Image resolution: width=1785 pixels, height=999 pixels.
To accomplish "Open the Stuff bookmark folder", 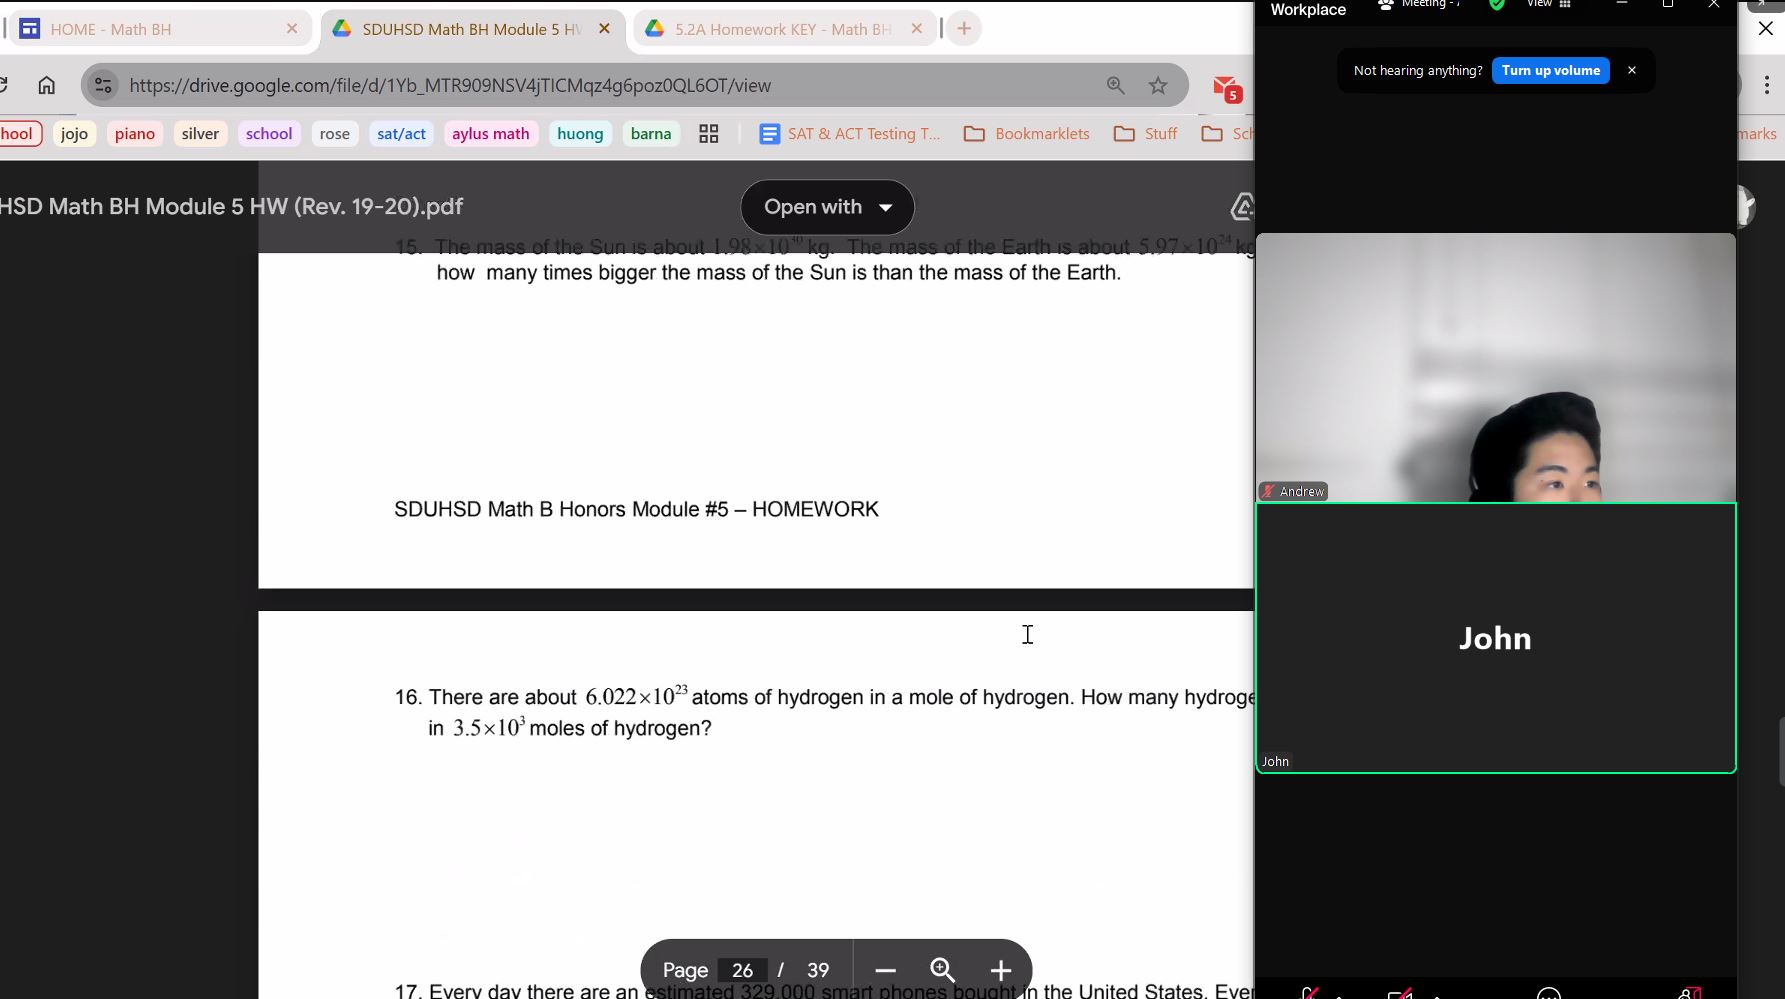I will click(x=1146, y=134).
